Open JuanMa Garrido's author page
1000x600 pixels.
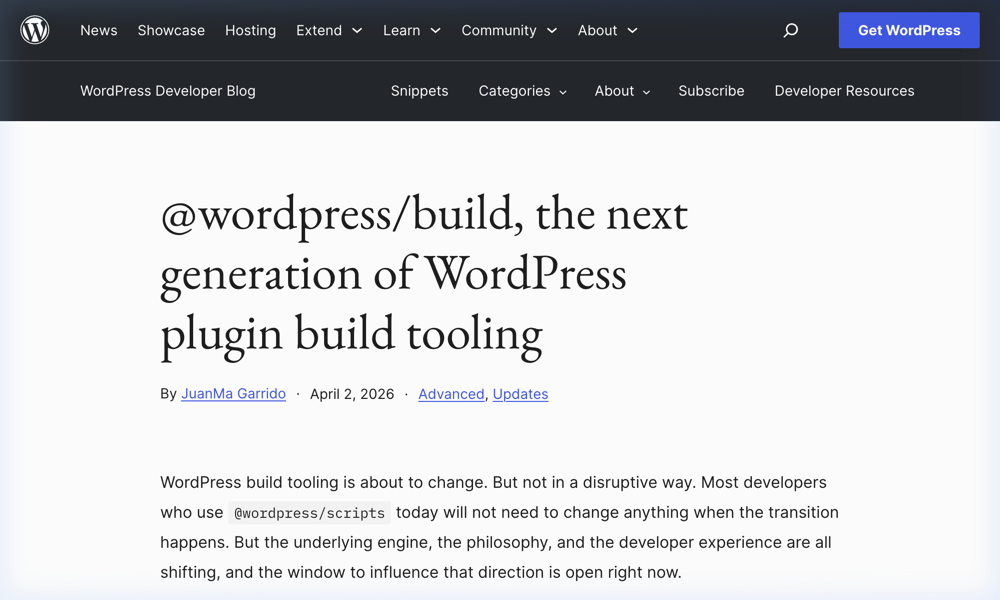coord(233,394)
